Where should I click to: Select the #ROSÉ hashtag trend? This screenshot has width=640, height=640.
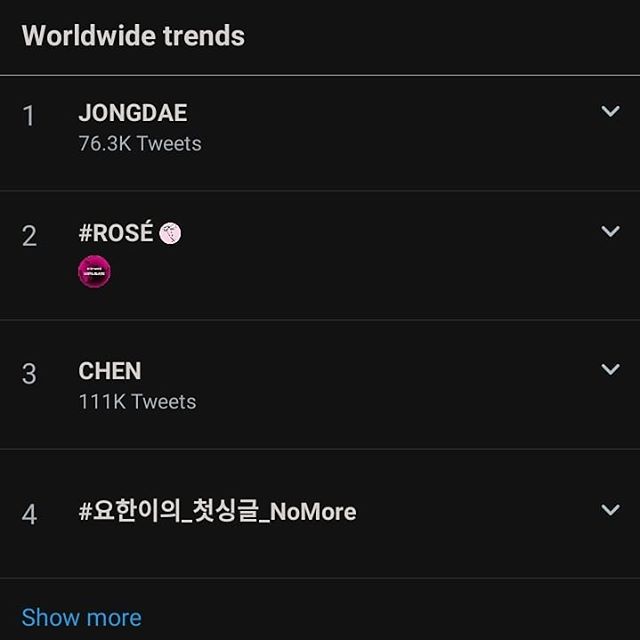pyautogui.click(x=116, y=233)
